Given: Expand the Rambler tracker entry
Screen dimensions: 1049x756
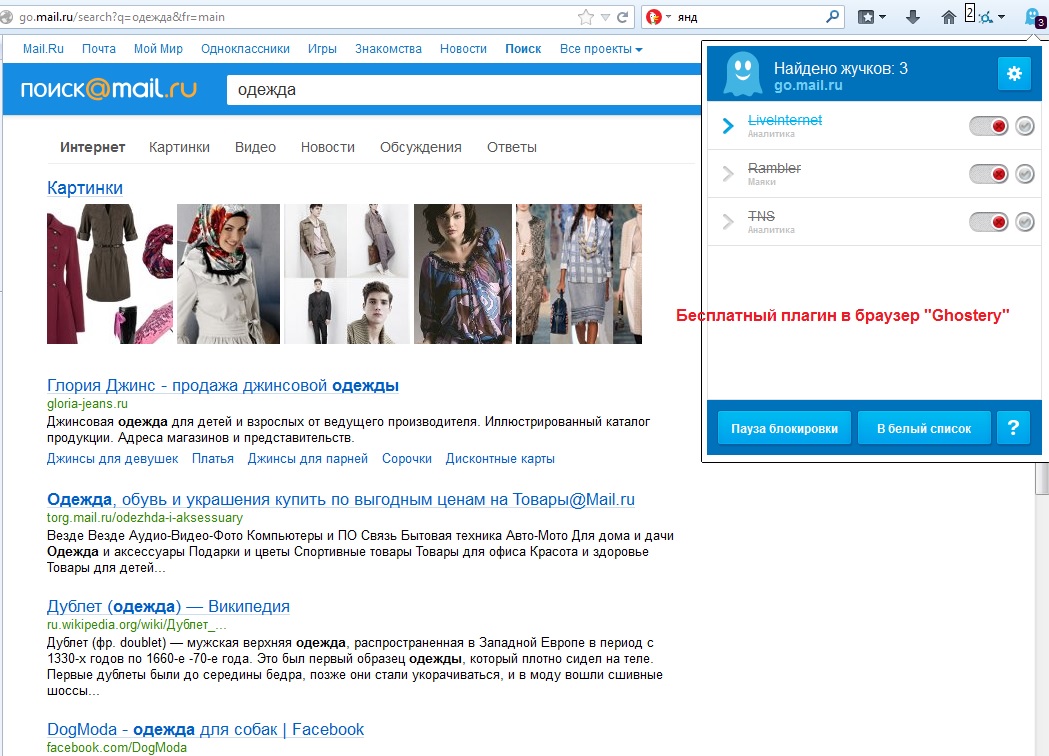Looking at the screenshot, I should point(728,174).
